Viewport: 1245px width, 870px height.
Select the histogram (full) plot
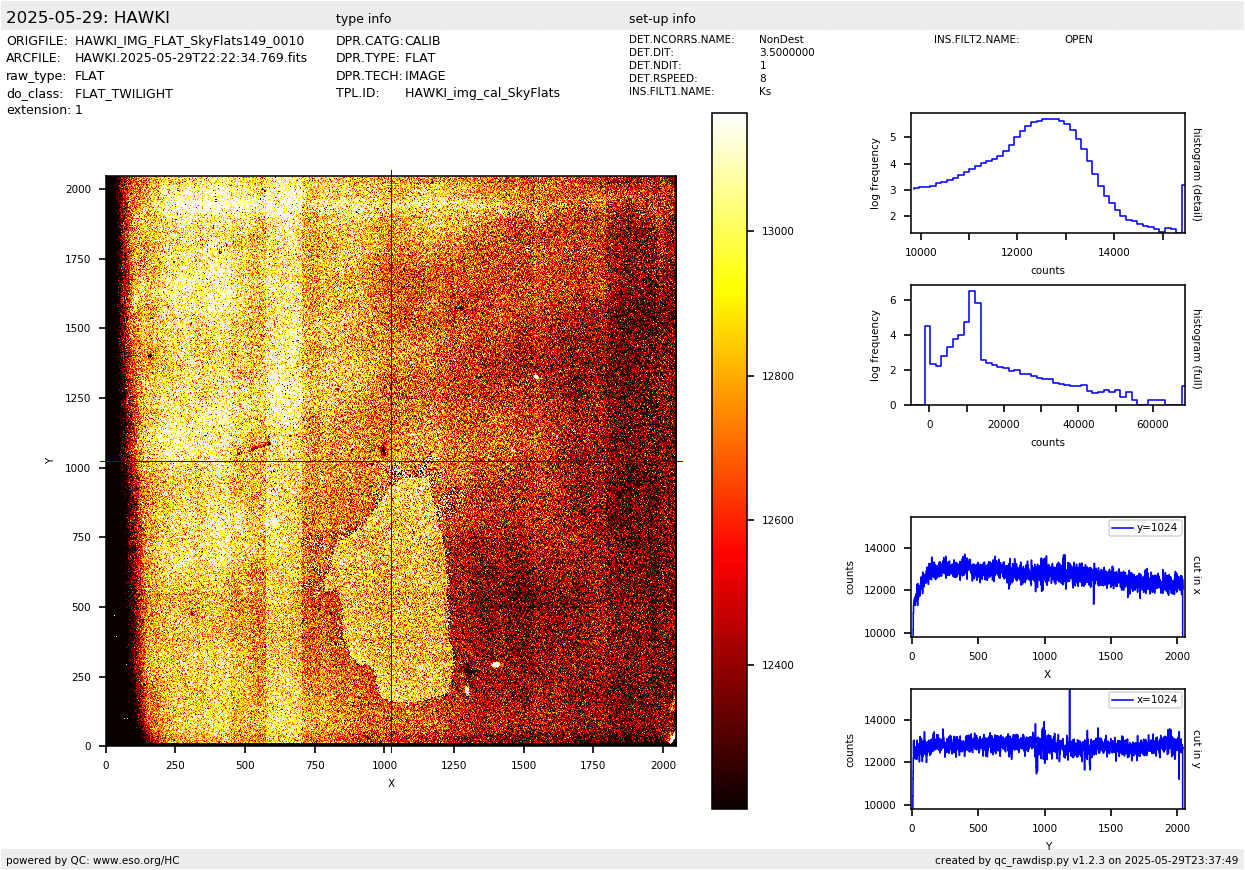1047,345
